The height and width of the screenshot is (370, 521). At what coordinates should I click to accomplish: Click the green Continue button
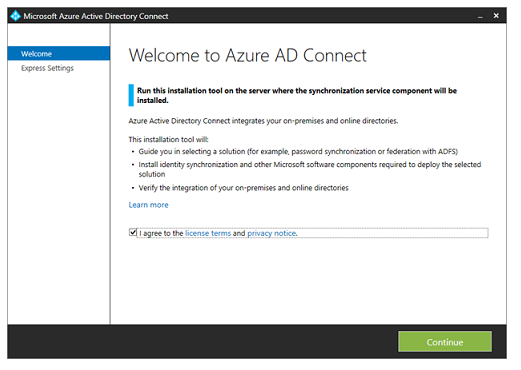pyautogui.click(x=445, y=342)
